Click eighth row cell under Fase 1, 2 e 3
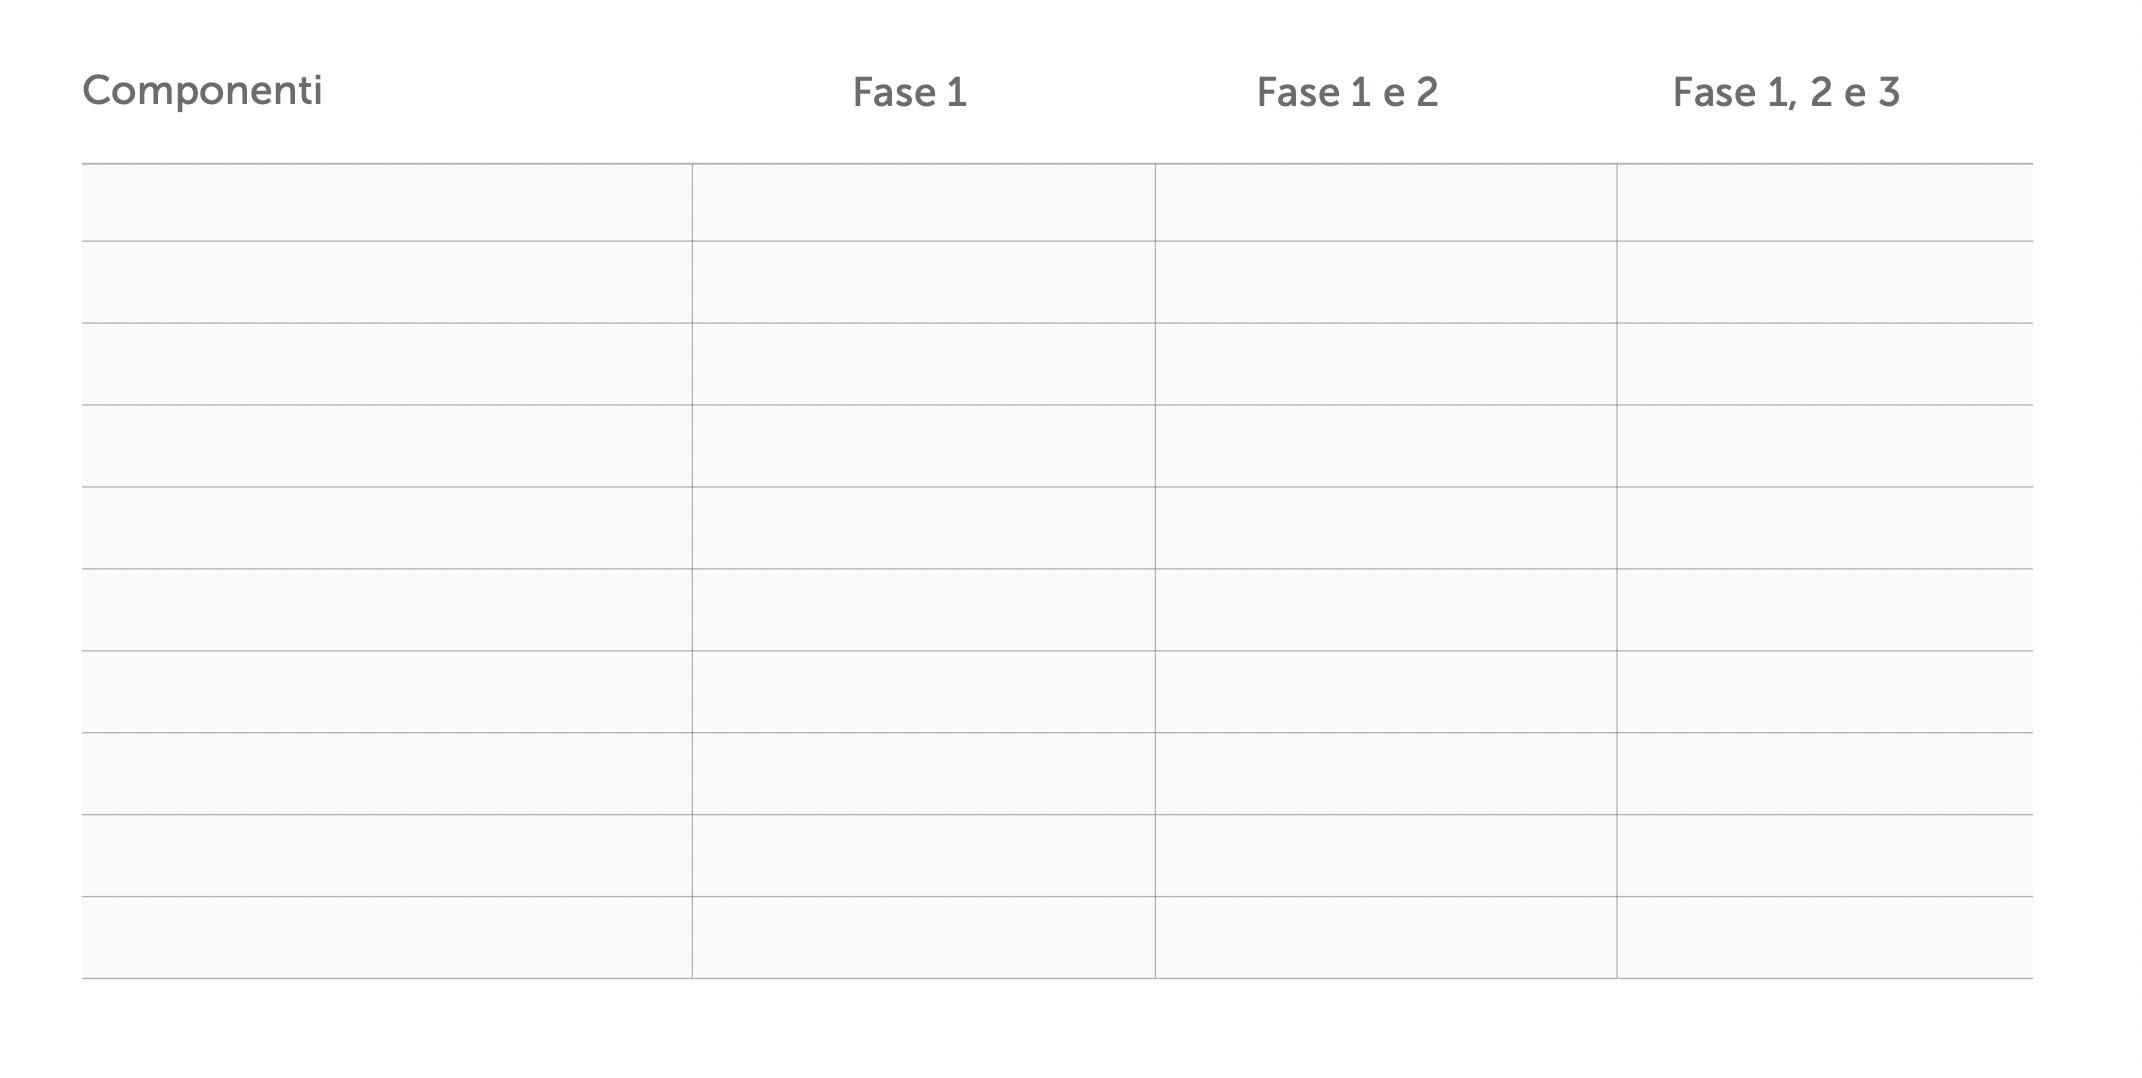The width and height of the screenshot is (2142, 1078). pos(1824,774)
